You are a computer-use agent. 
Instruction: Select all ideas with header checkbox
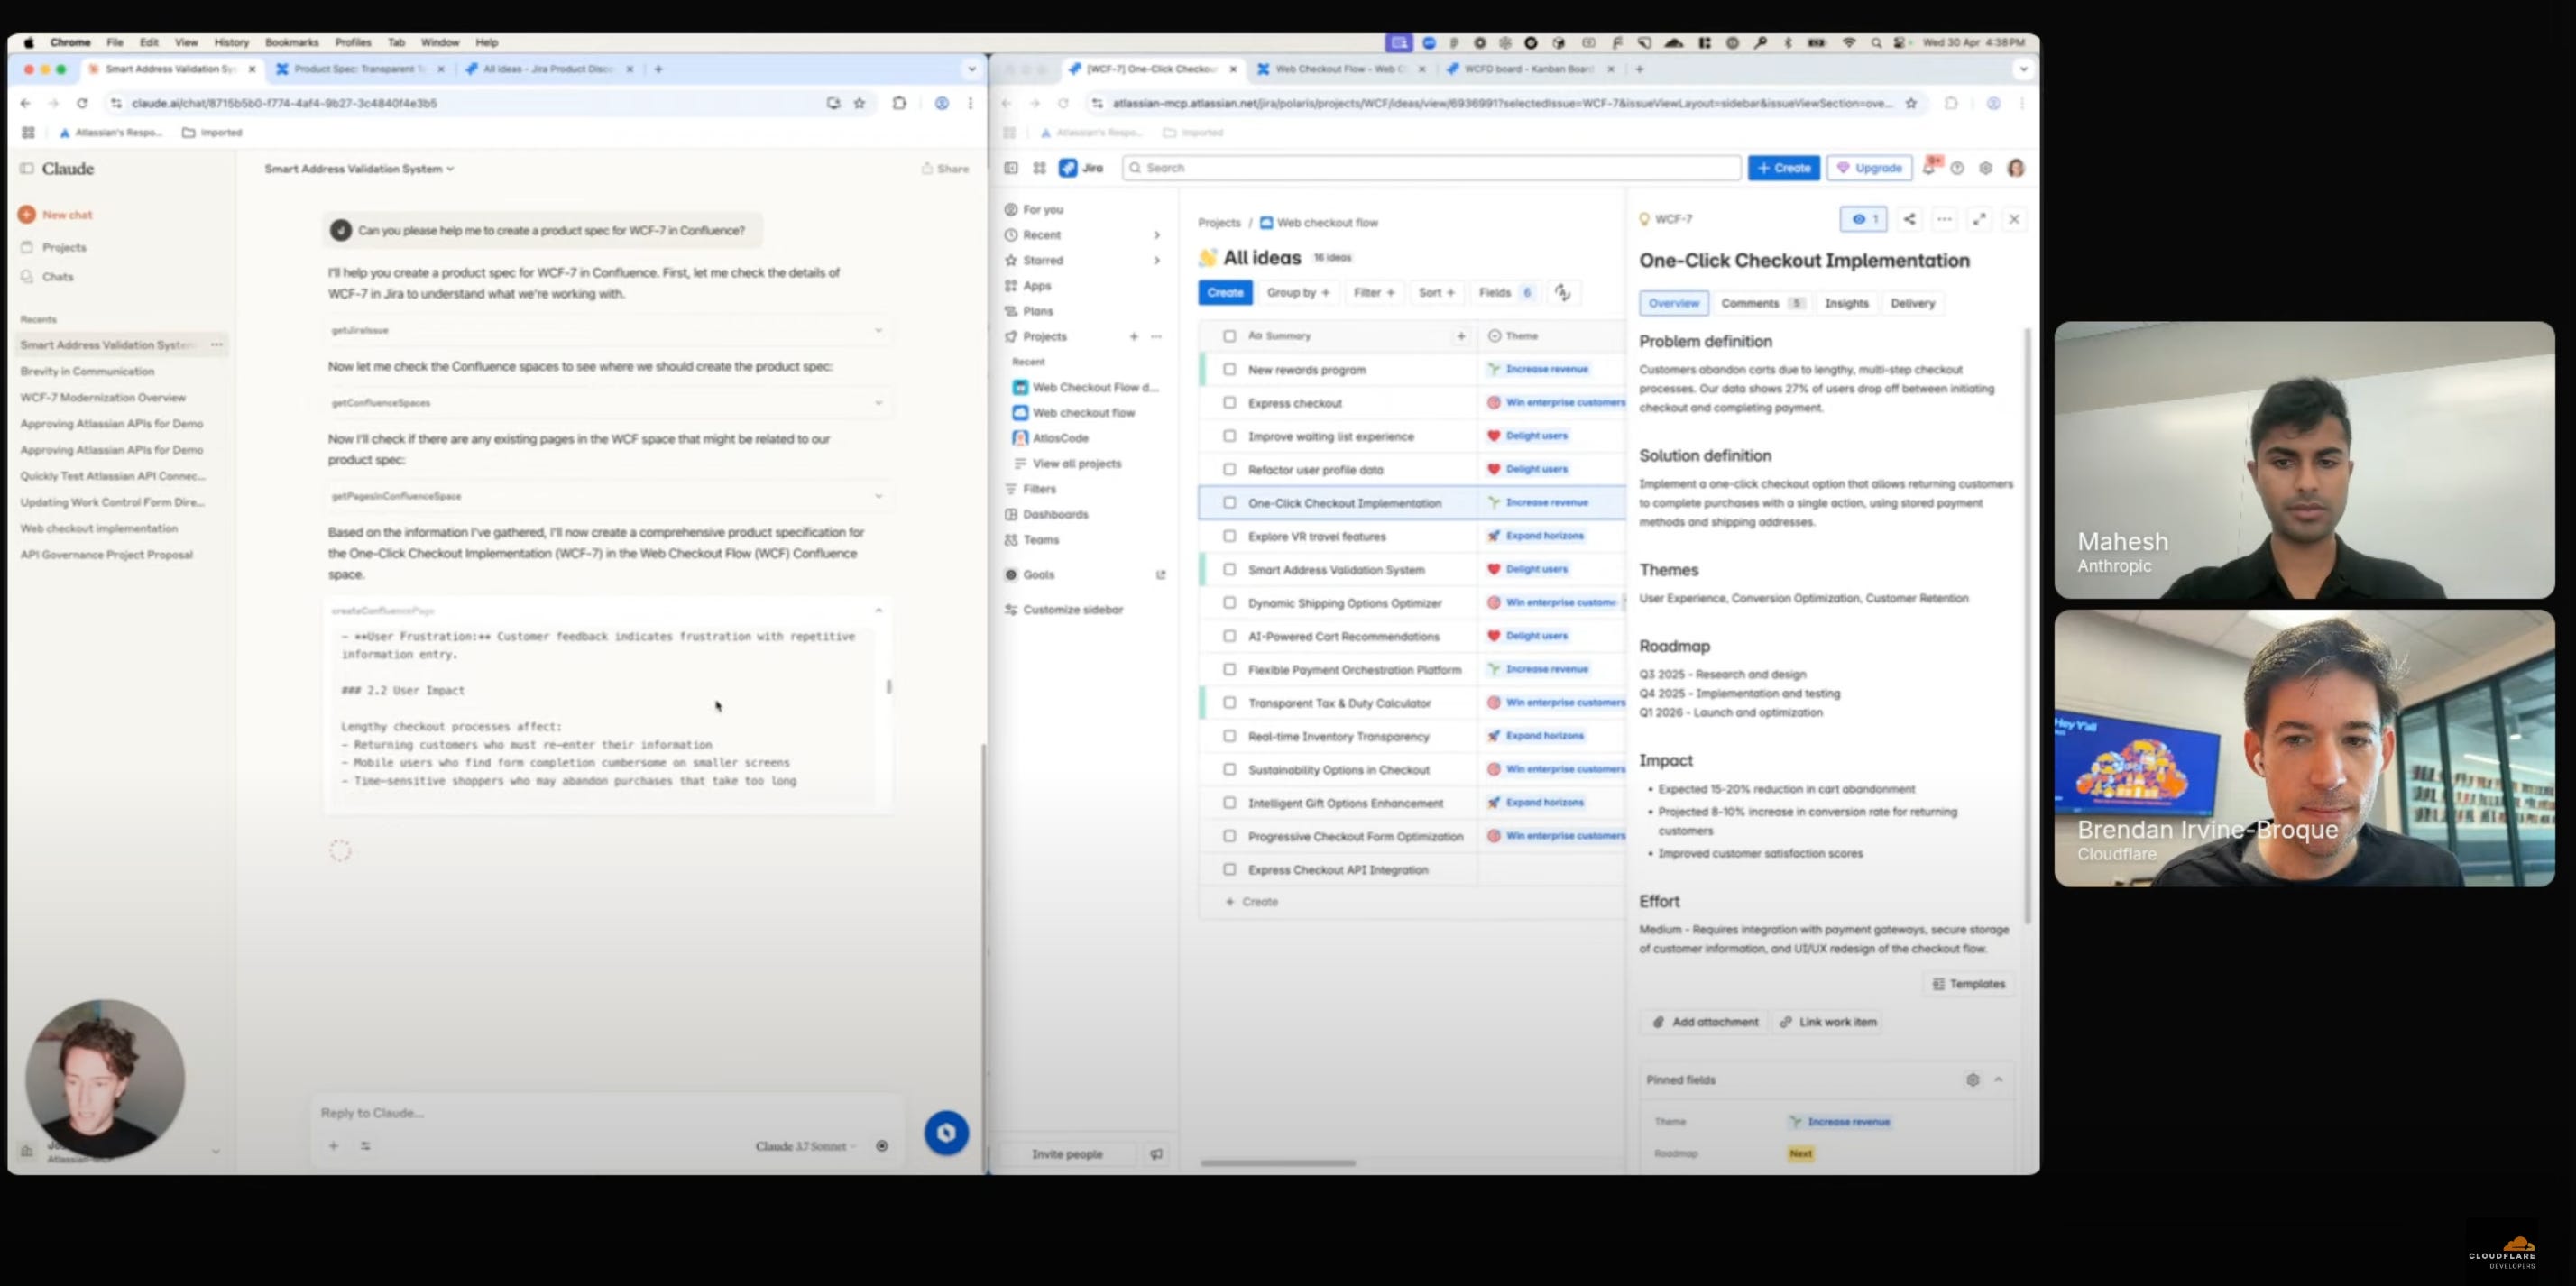[1230, 336]
